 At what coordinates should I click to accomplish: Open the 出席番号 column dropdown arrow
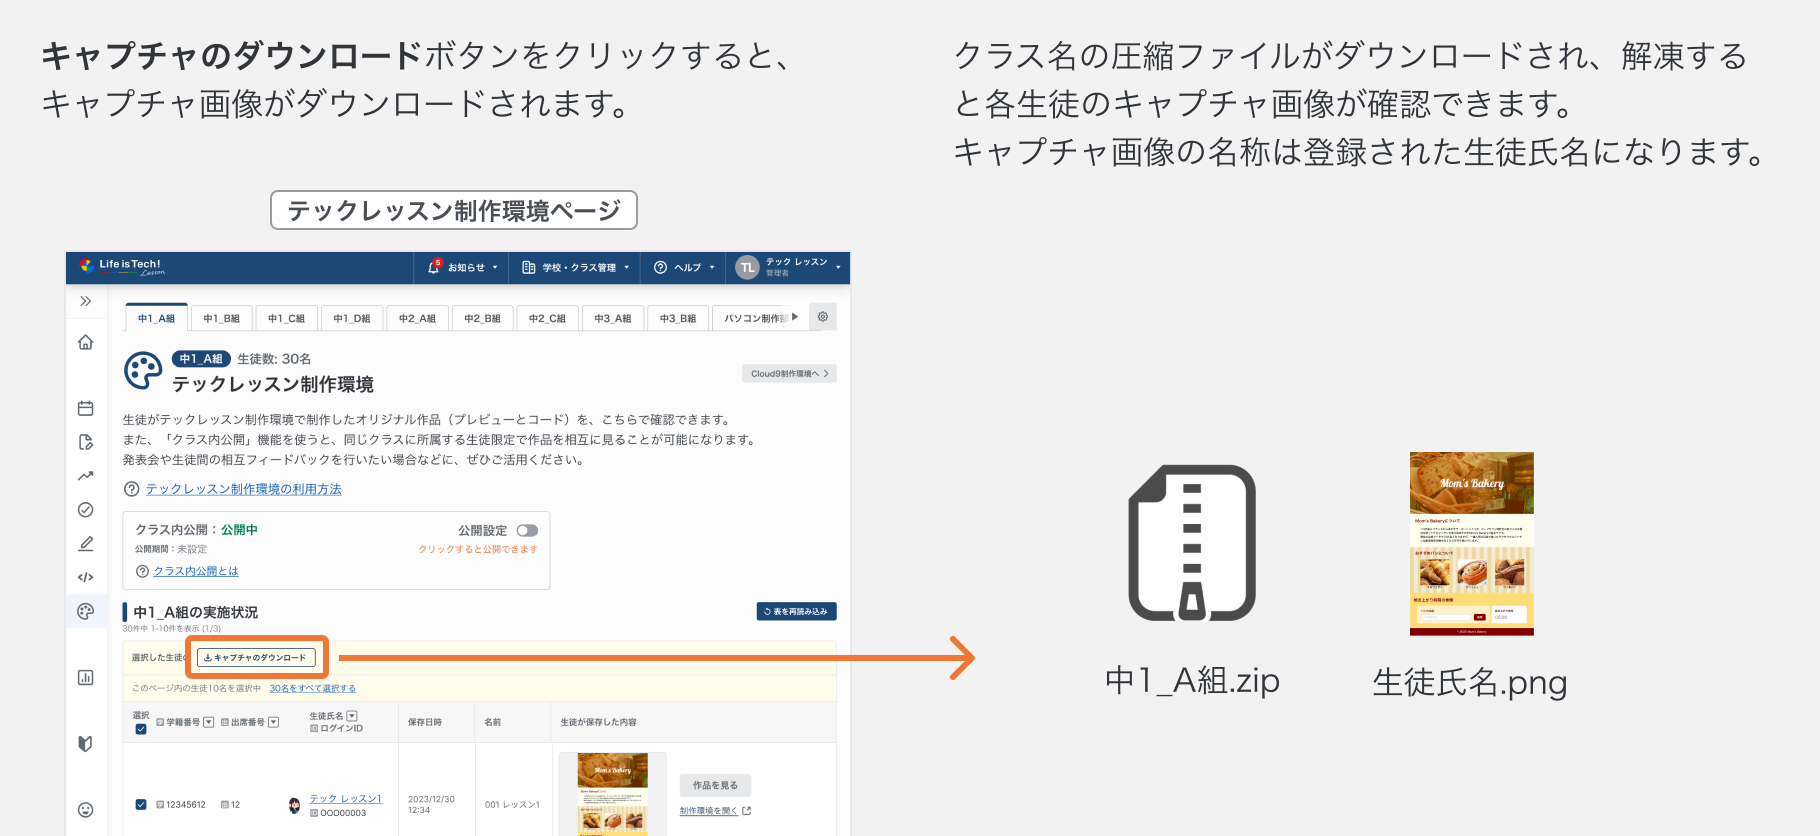[x=274, y=722]
